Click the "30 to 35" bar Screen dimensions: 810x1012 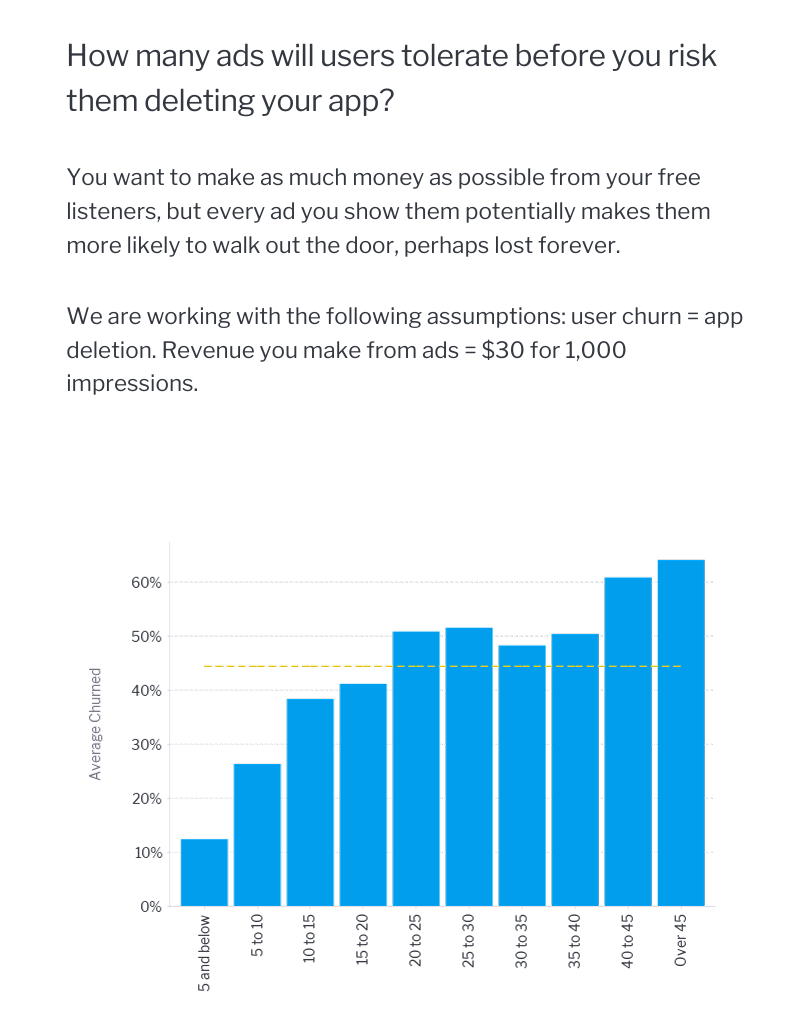pos(522,775)
